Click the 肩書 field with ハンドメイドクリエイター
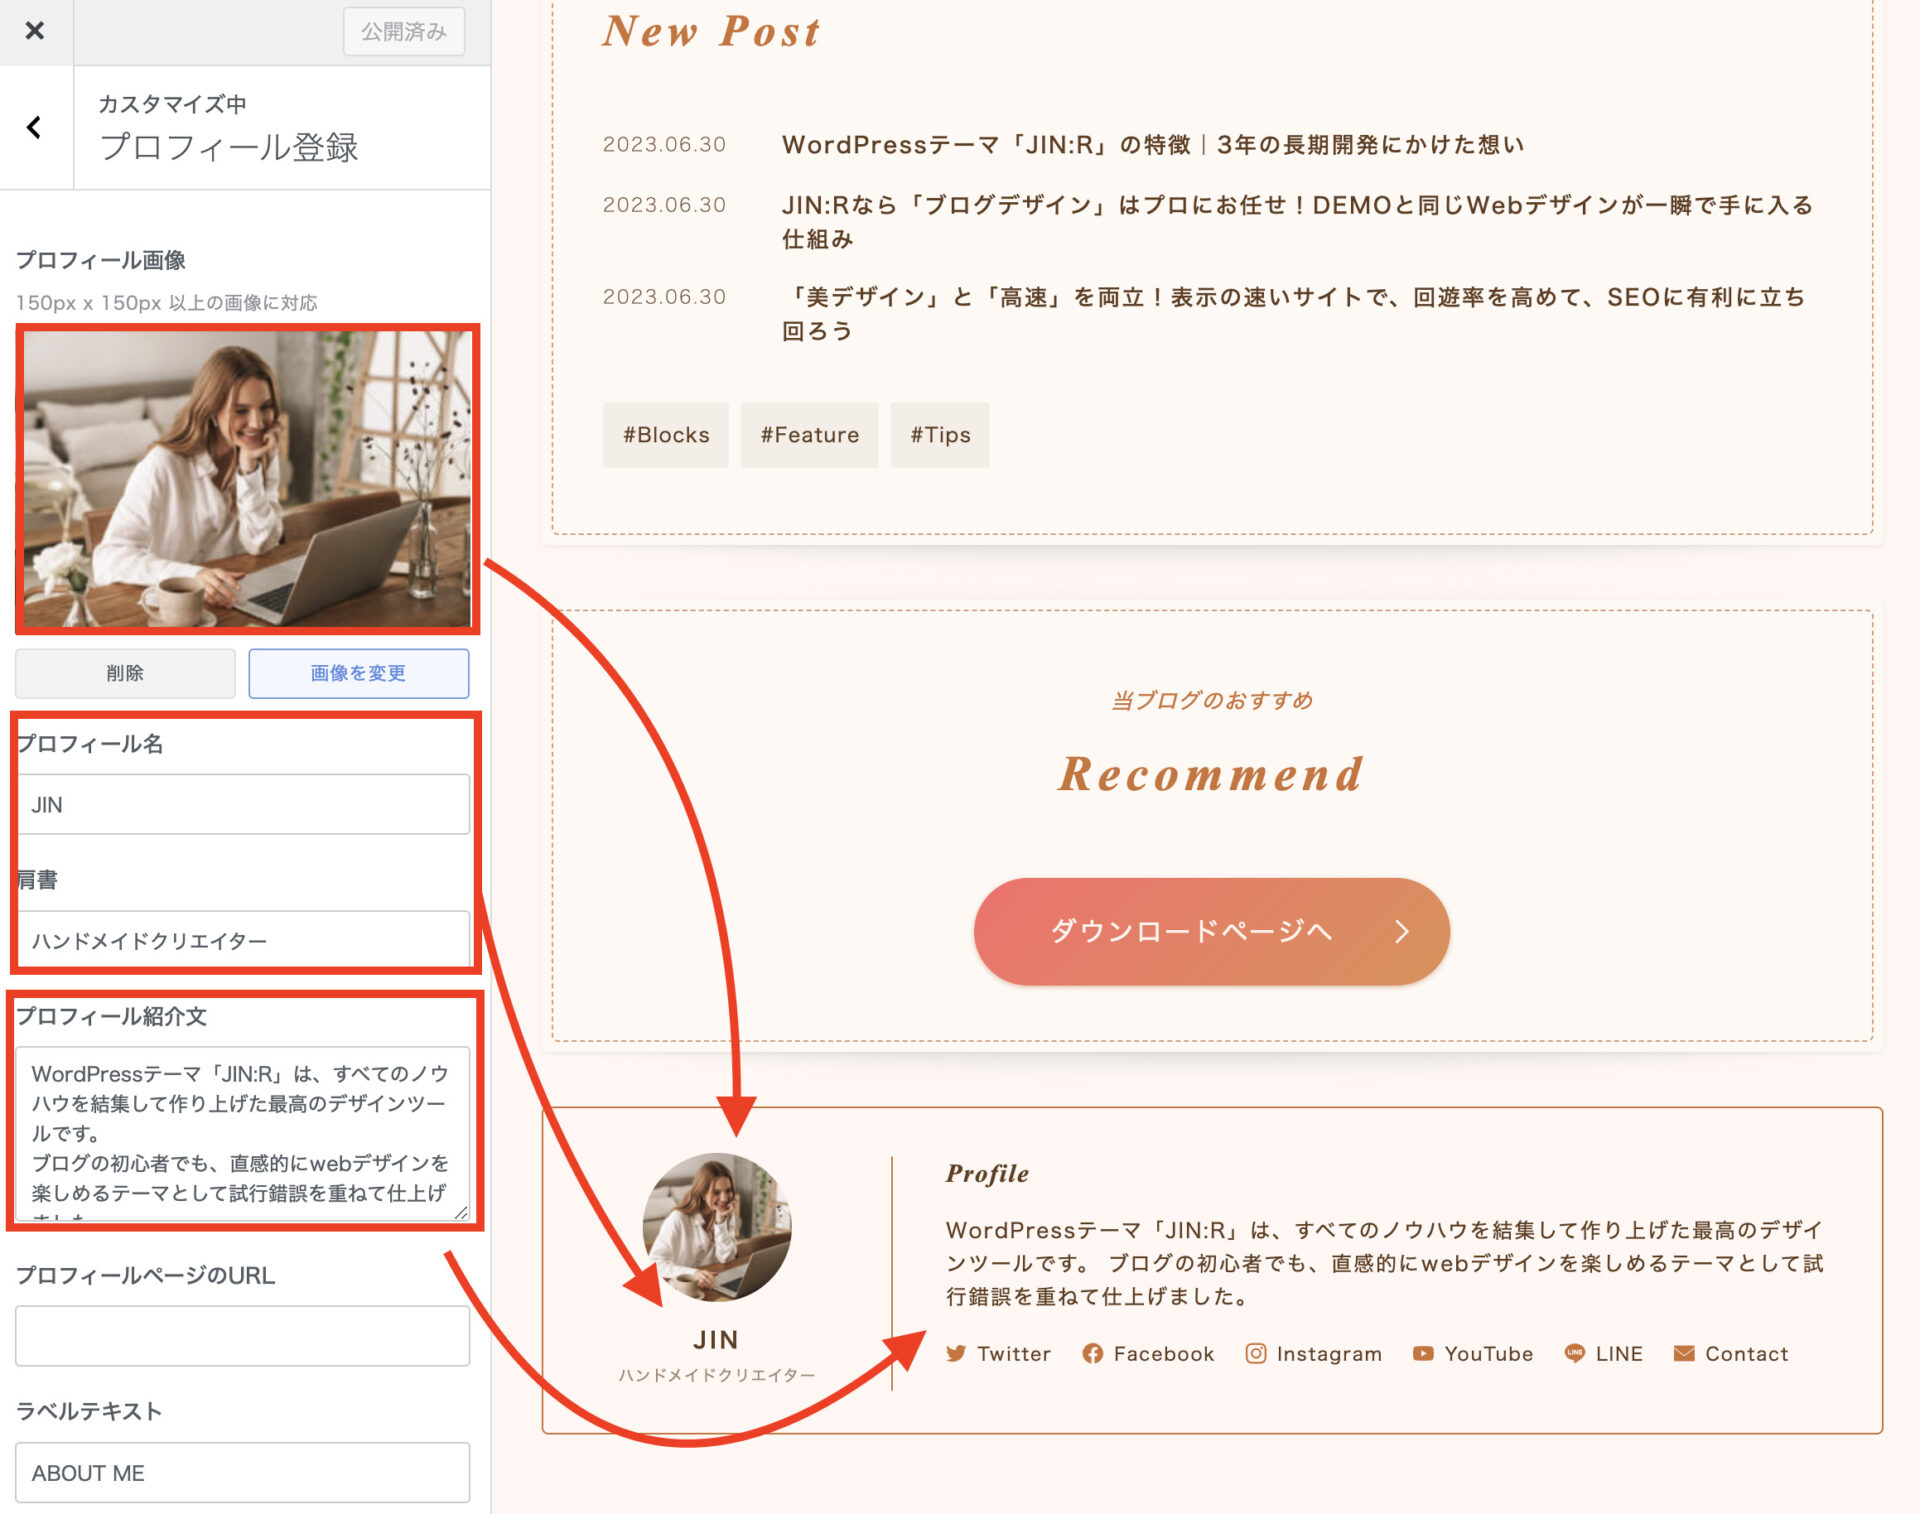Screen dimensions: 1920x1514 click(x=242, y=940)
